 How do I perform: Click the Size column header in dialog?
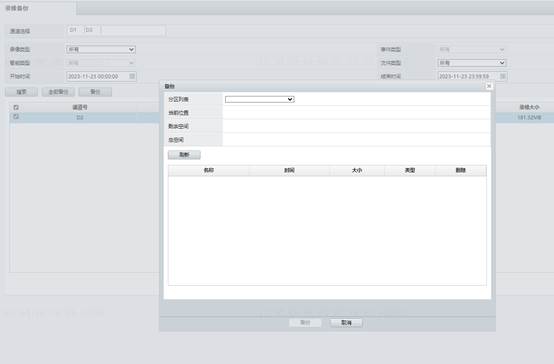[357, 170]
